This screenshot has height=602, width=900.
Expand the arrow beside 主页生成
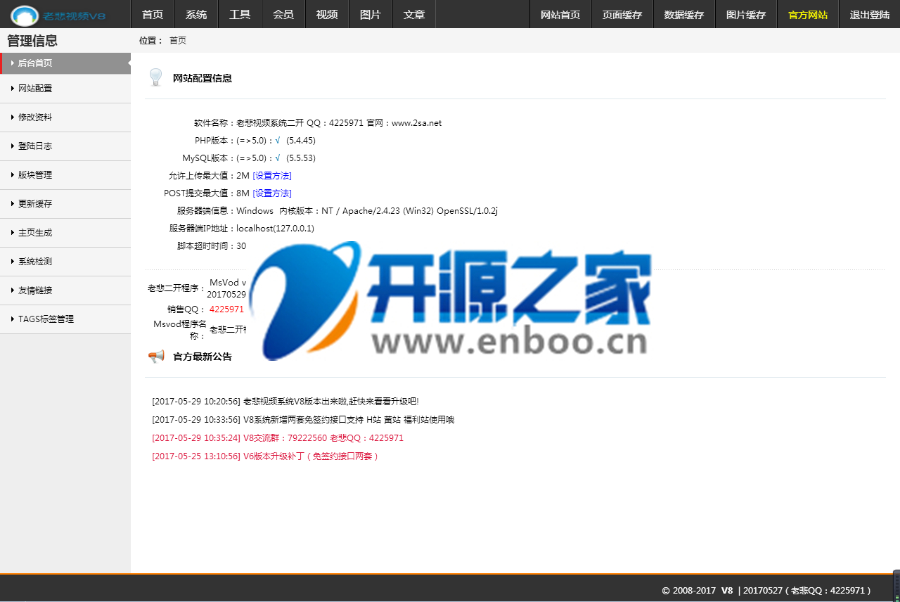[12, 232]
